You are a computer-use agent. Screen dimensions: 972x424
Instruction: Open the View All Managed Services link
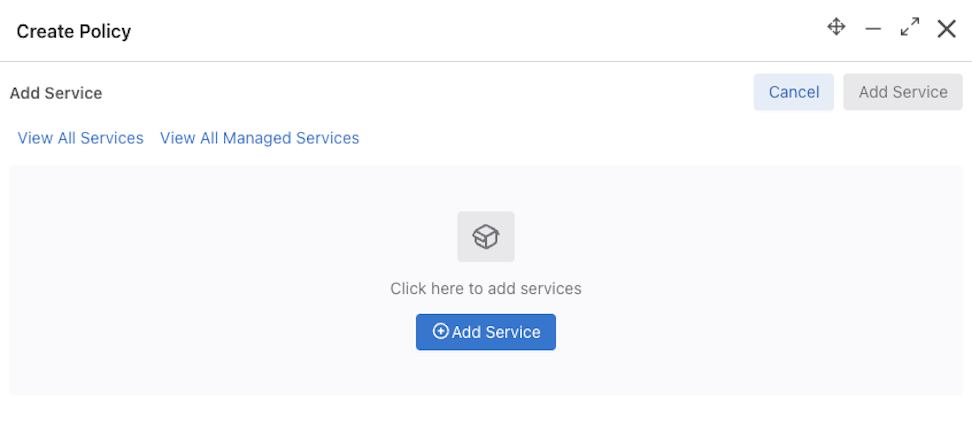coord(260,138)
